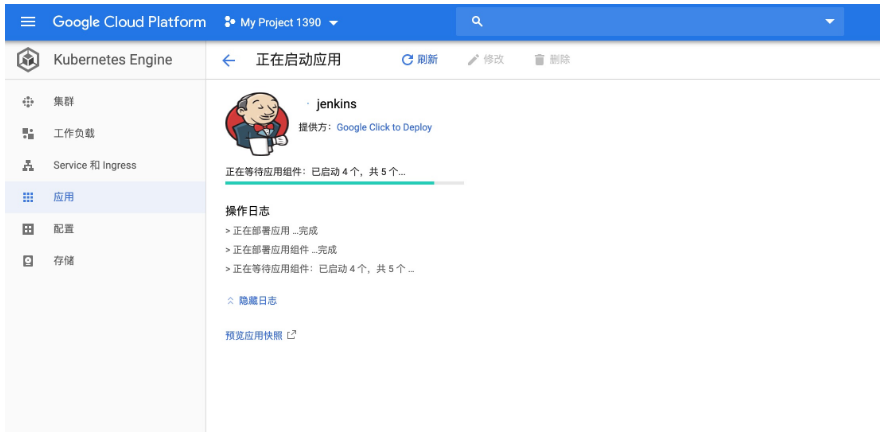Collapse logs with 隐藏日志
884x443 pixels.
pos(251,301)
